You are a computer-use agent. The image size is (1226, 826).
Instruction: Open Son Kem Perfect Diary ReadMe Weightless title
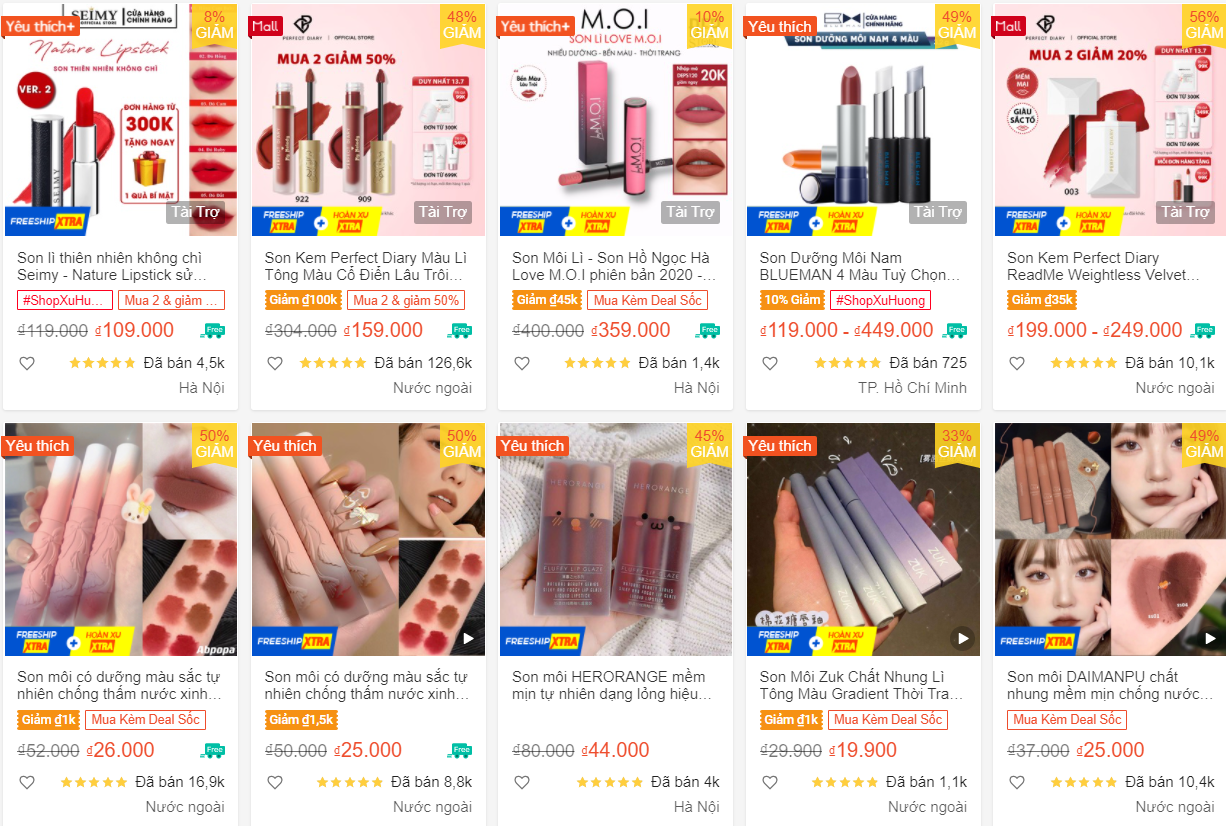point(1103,266)
